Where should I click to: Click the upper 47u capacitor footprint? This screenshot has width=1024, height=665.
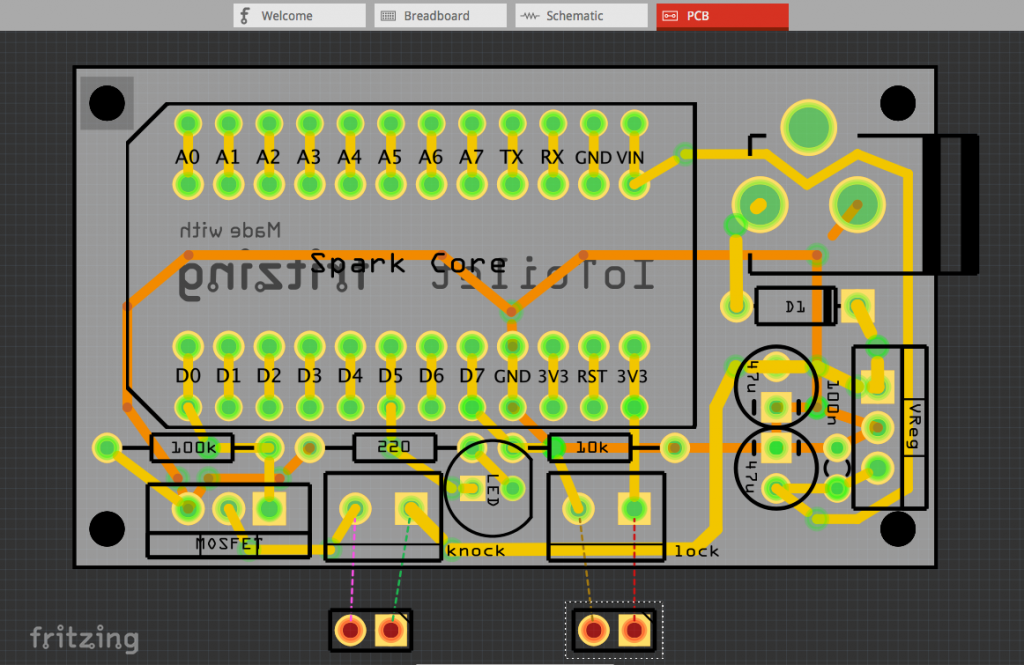(775, 384)
